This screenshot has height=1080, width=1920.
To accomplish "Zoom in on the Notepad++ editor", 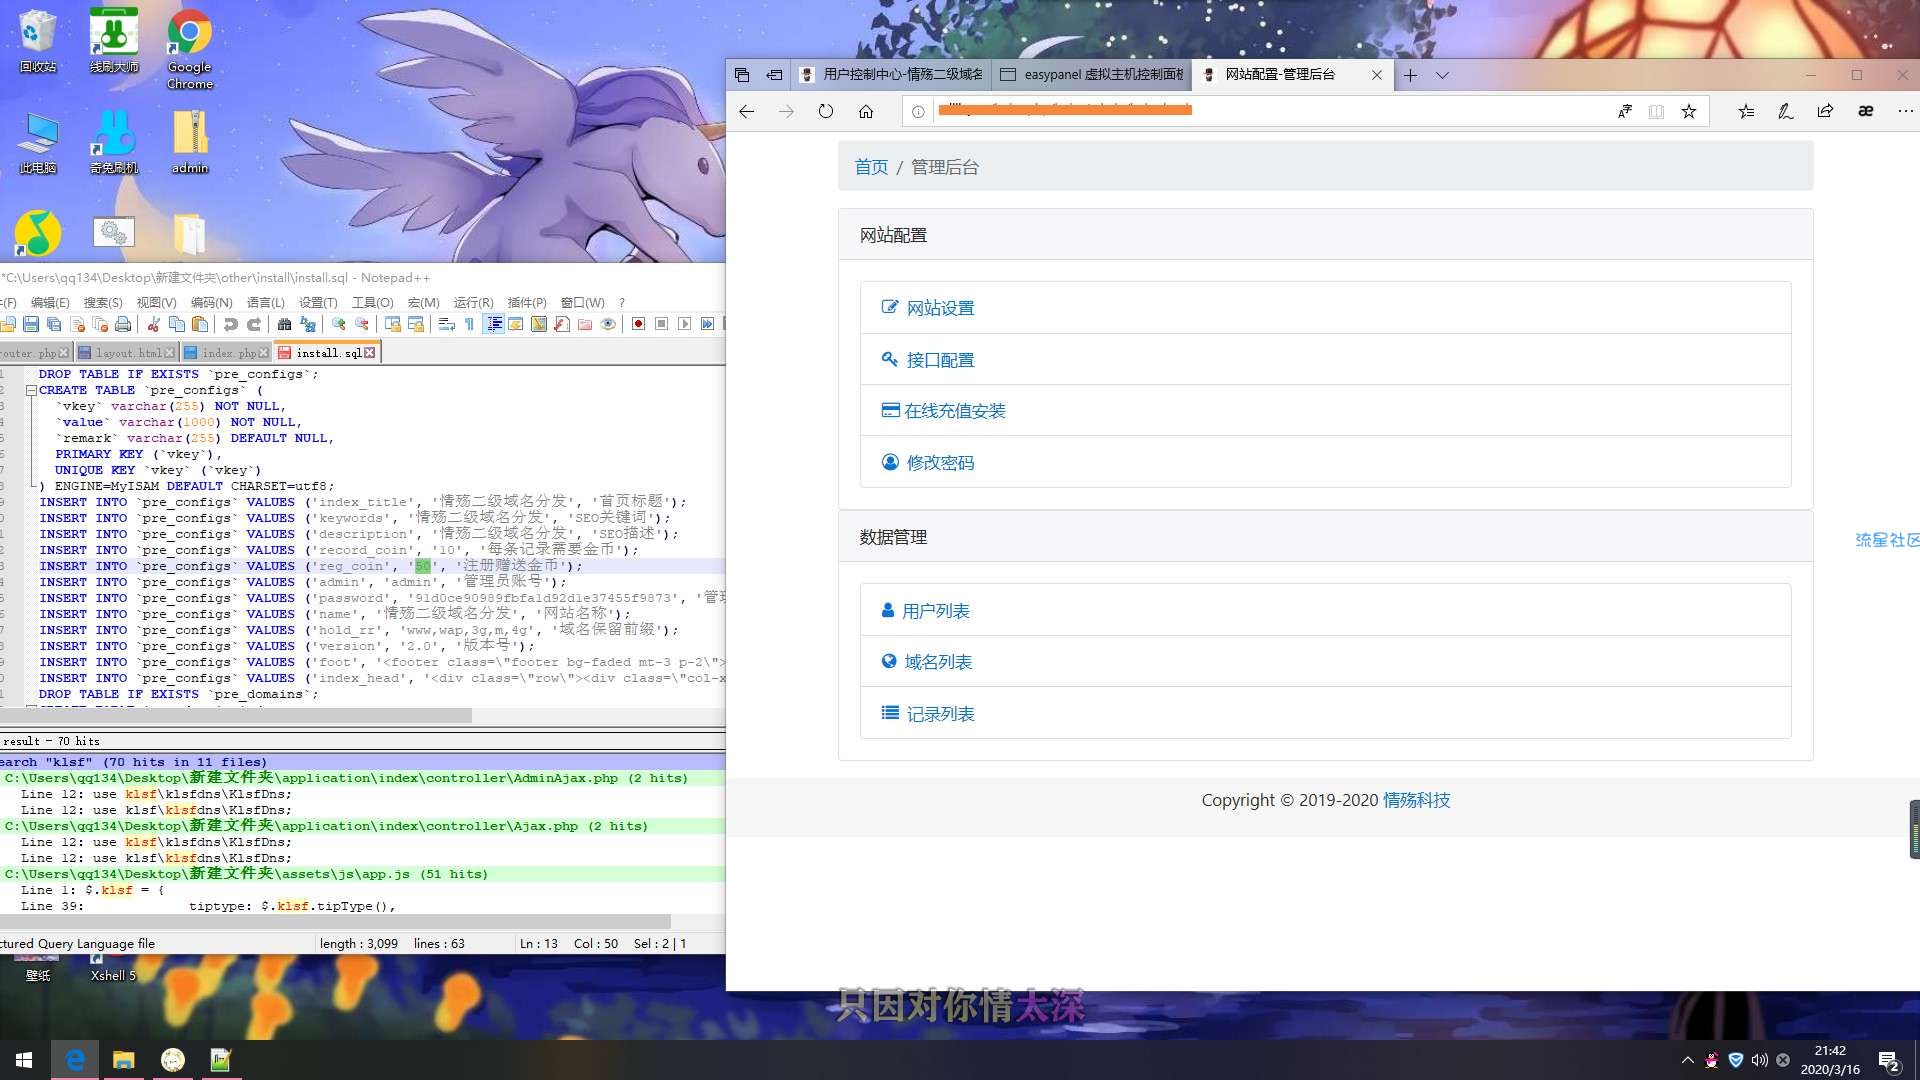I will (339, 324).
